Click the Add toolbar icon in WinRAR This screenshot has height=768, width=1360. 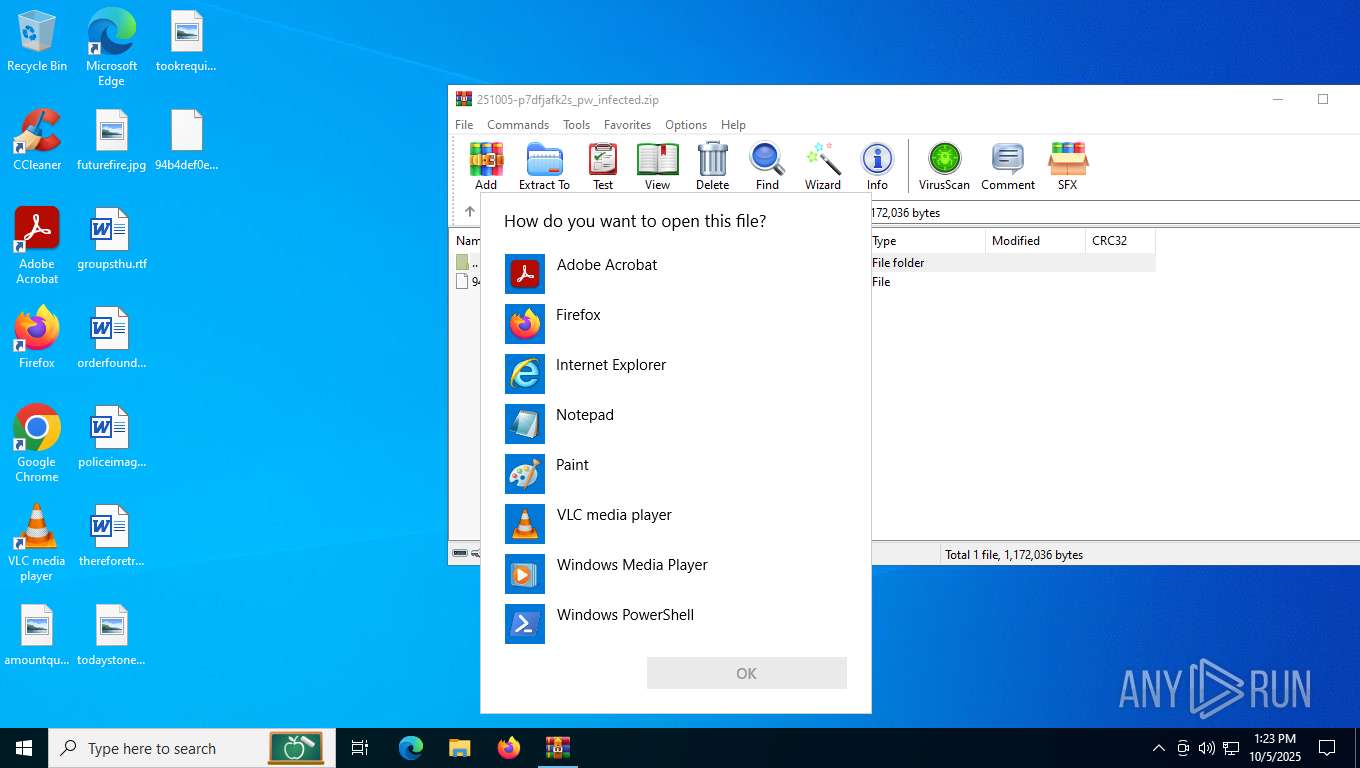[x=486, y=166]
